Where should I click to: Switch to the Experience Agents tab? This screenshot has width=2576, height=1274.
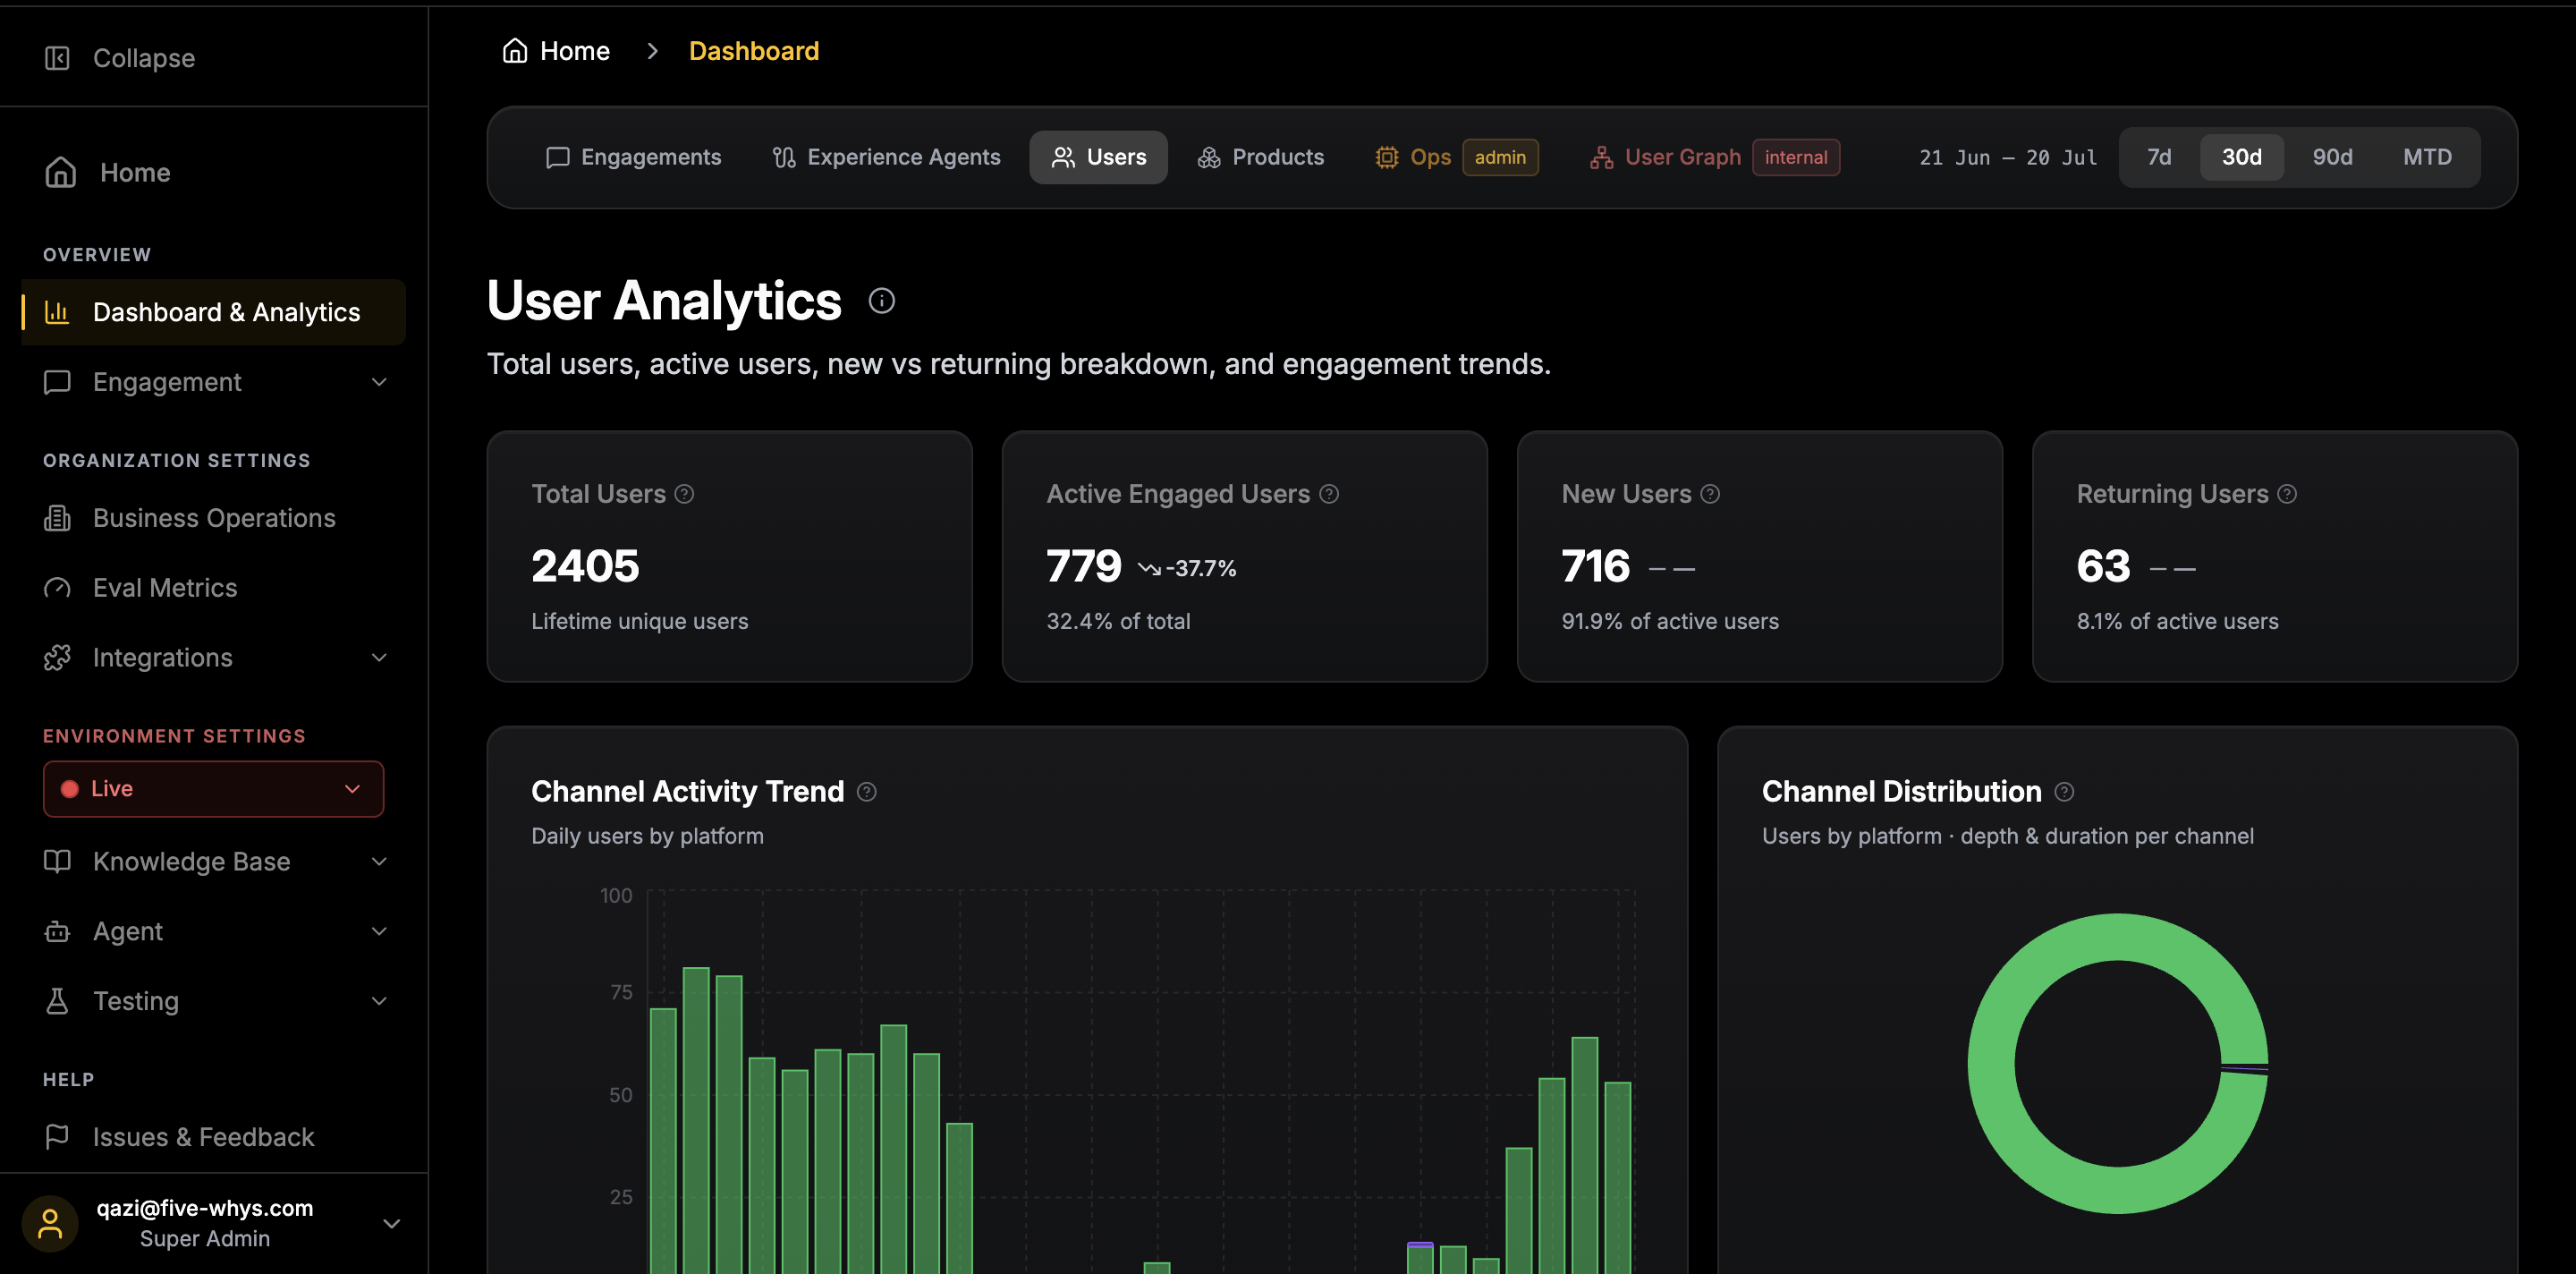pyautogui.click(x=886, y=157)
